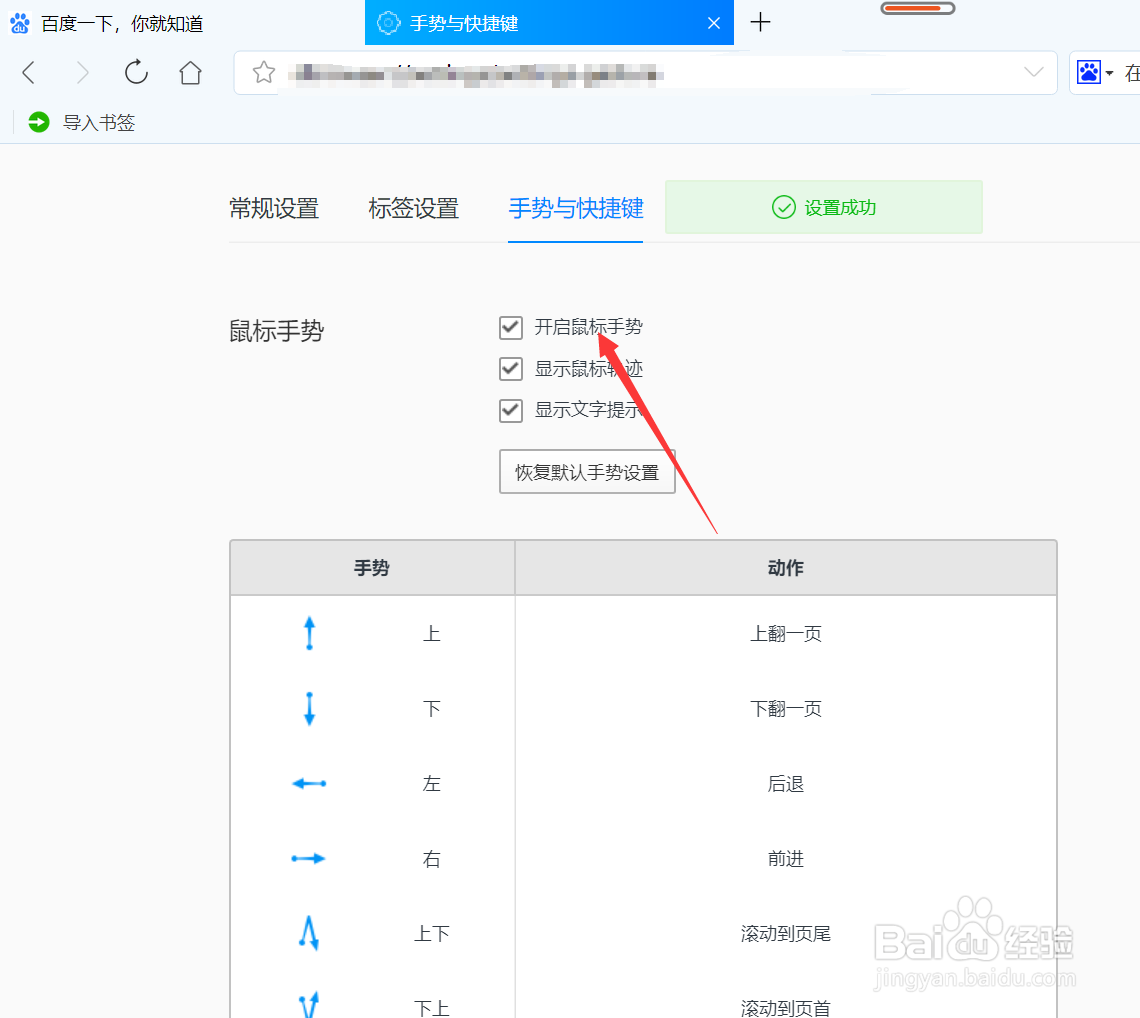Refresh the current page
This screenshot has height=1018, width=1140.
point(136,72)
